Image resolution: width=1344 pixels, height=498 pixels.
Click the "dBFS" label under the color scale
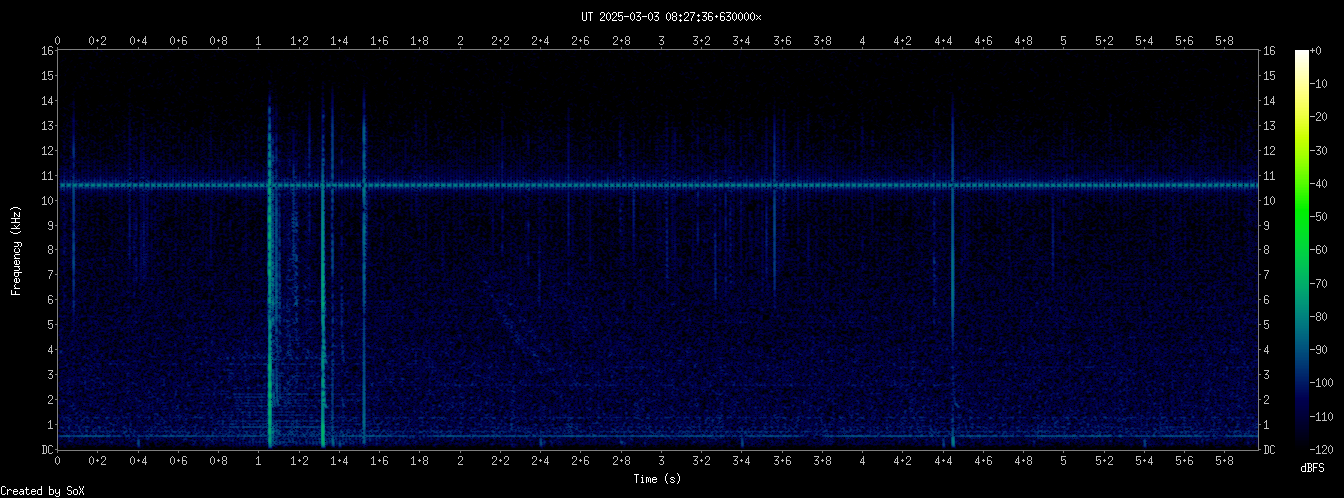pos(1312,468)
